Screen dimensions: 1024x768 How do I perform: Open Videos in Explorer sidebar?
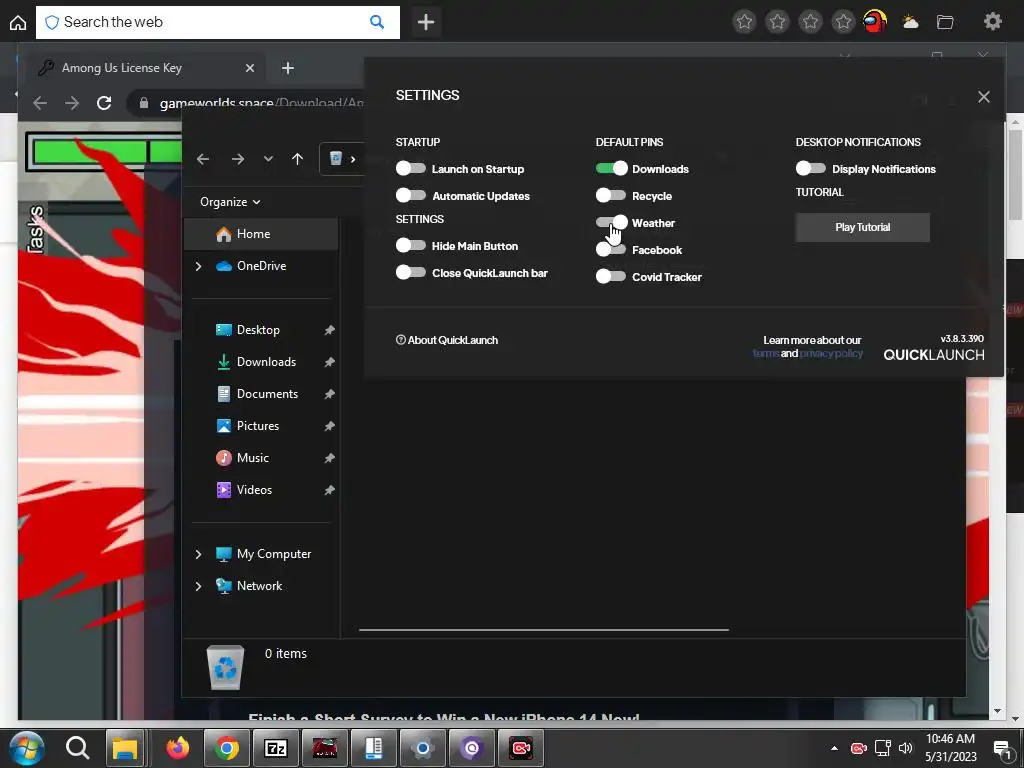point(254,490)
